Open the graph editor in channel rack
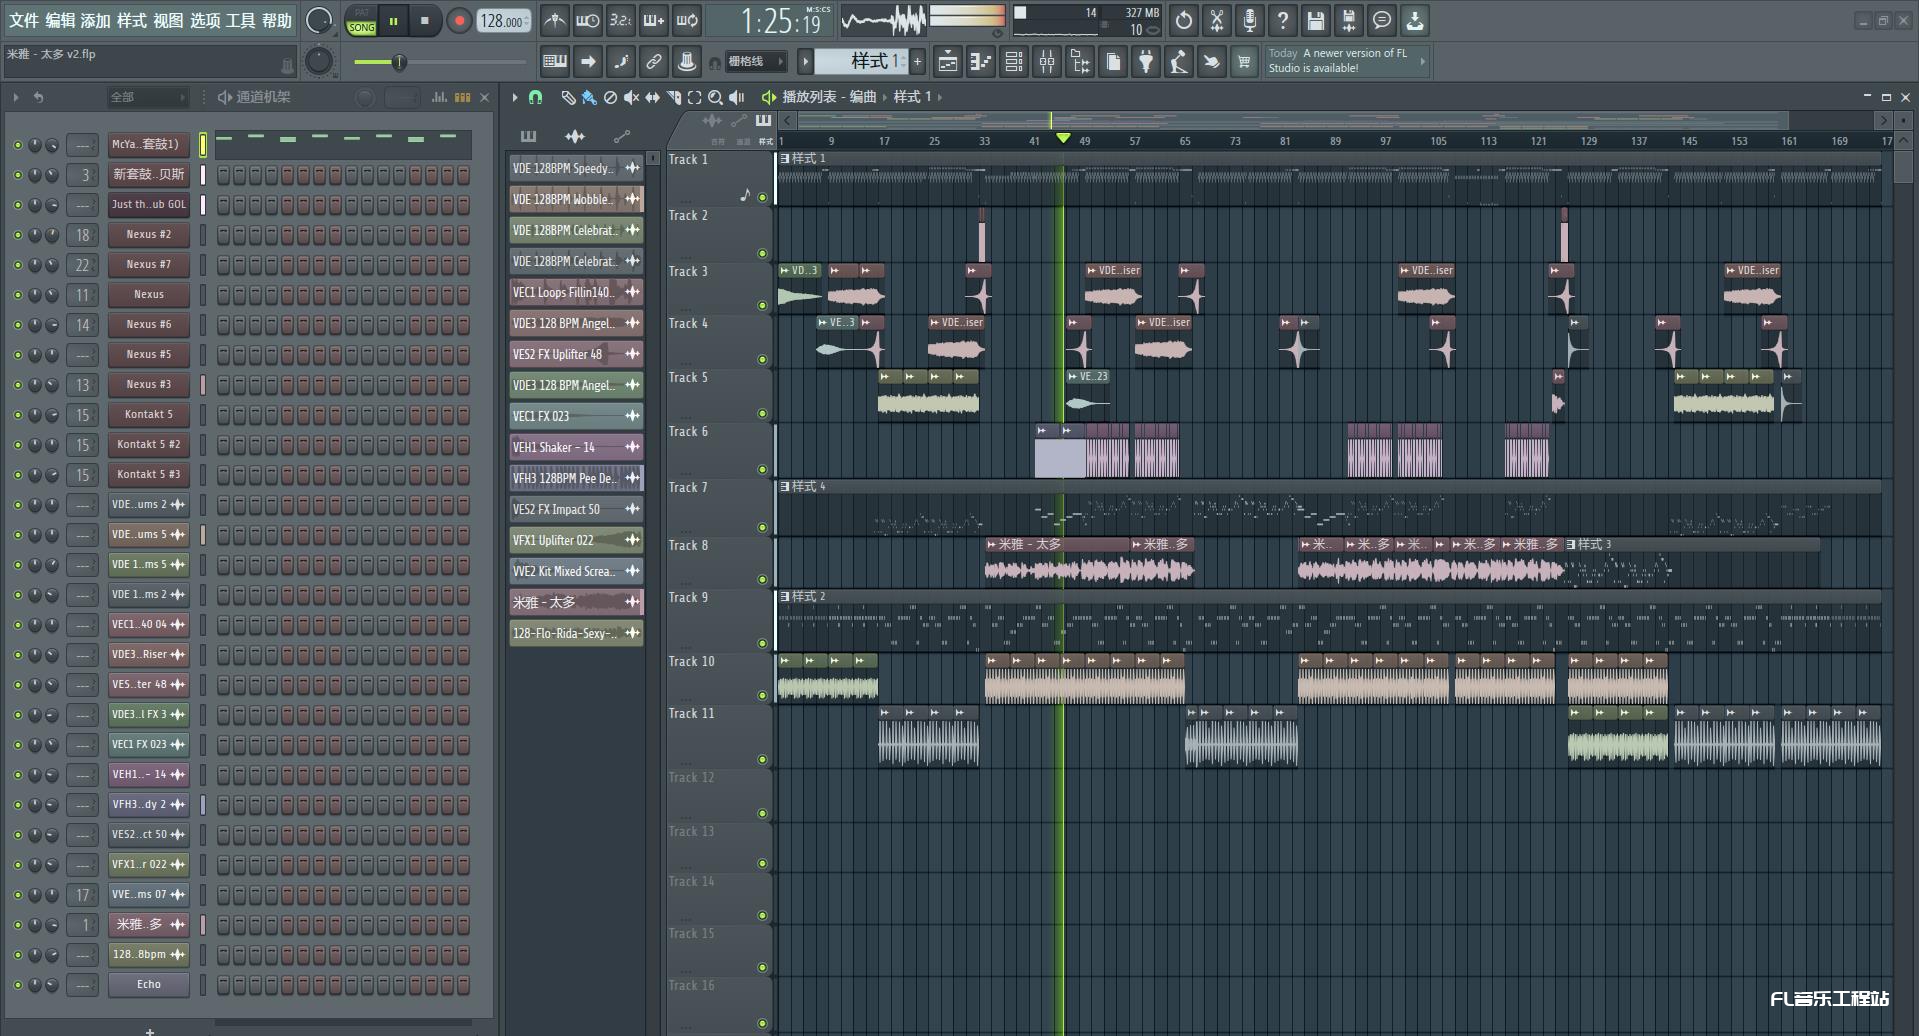The width and height of the screenshot is (1919, 1036). 439,97
